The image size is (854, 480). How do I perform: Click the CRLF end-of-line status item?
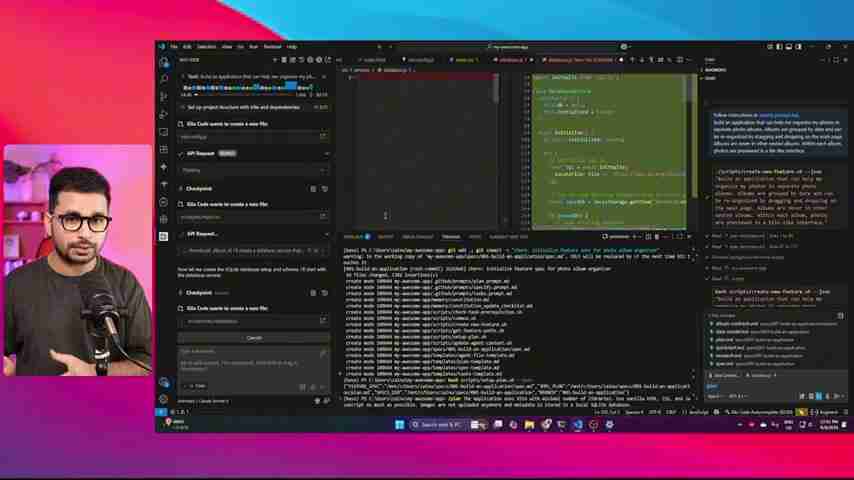coord(671,412)
